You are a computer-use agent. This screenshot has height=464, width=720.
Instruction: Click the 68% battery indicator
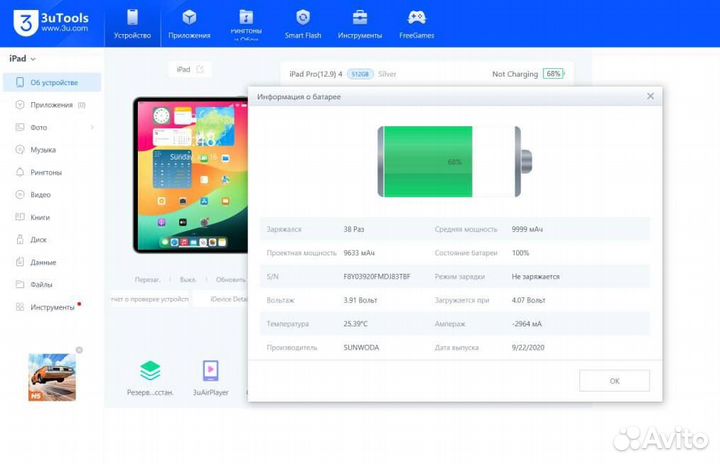tap(553, 74)
